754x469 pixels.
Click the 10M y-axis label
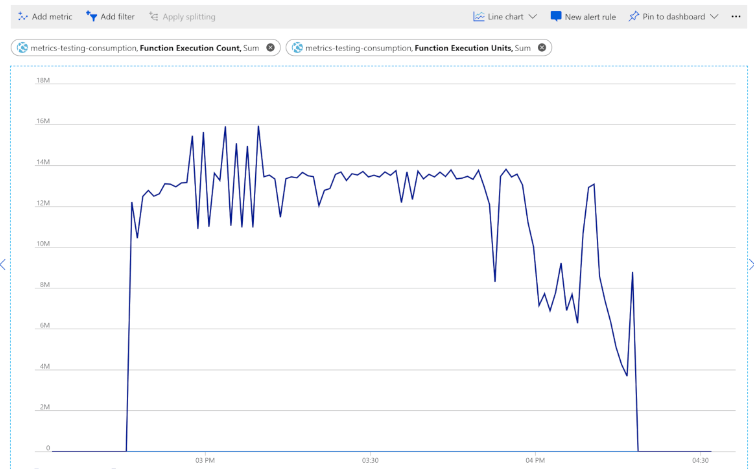tap(43, 243)
